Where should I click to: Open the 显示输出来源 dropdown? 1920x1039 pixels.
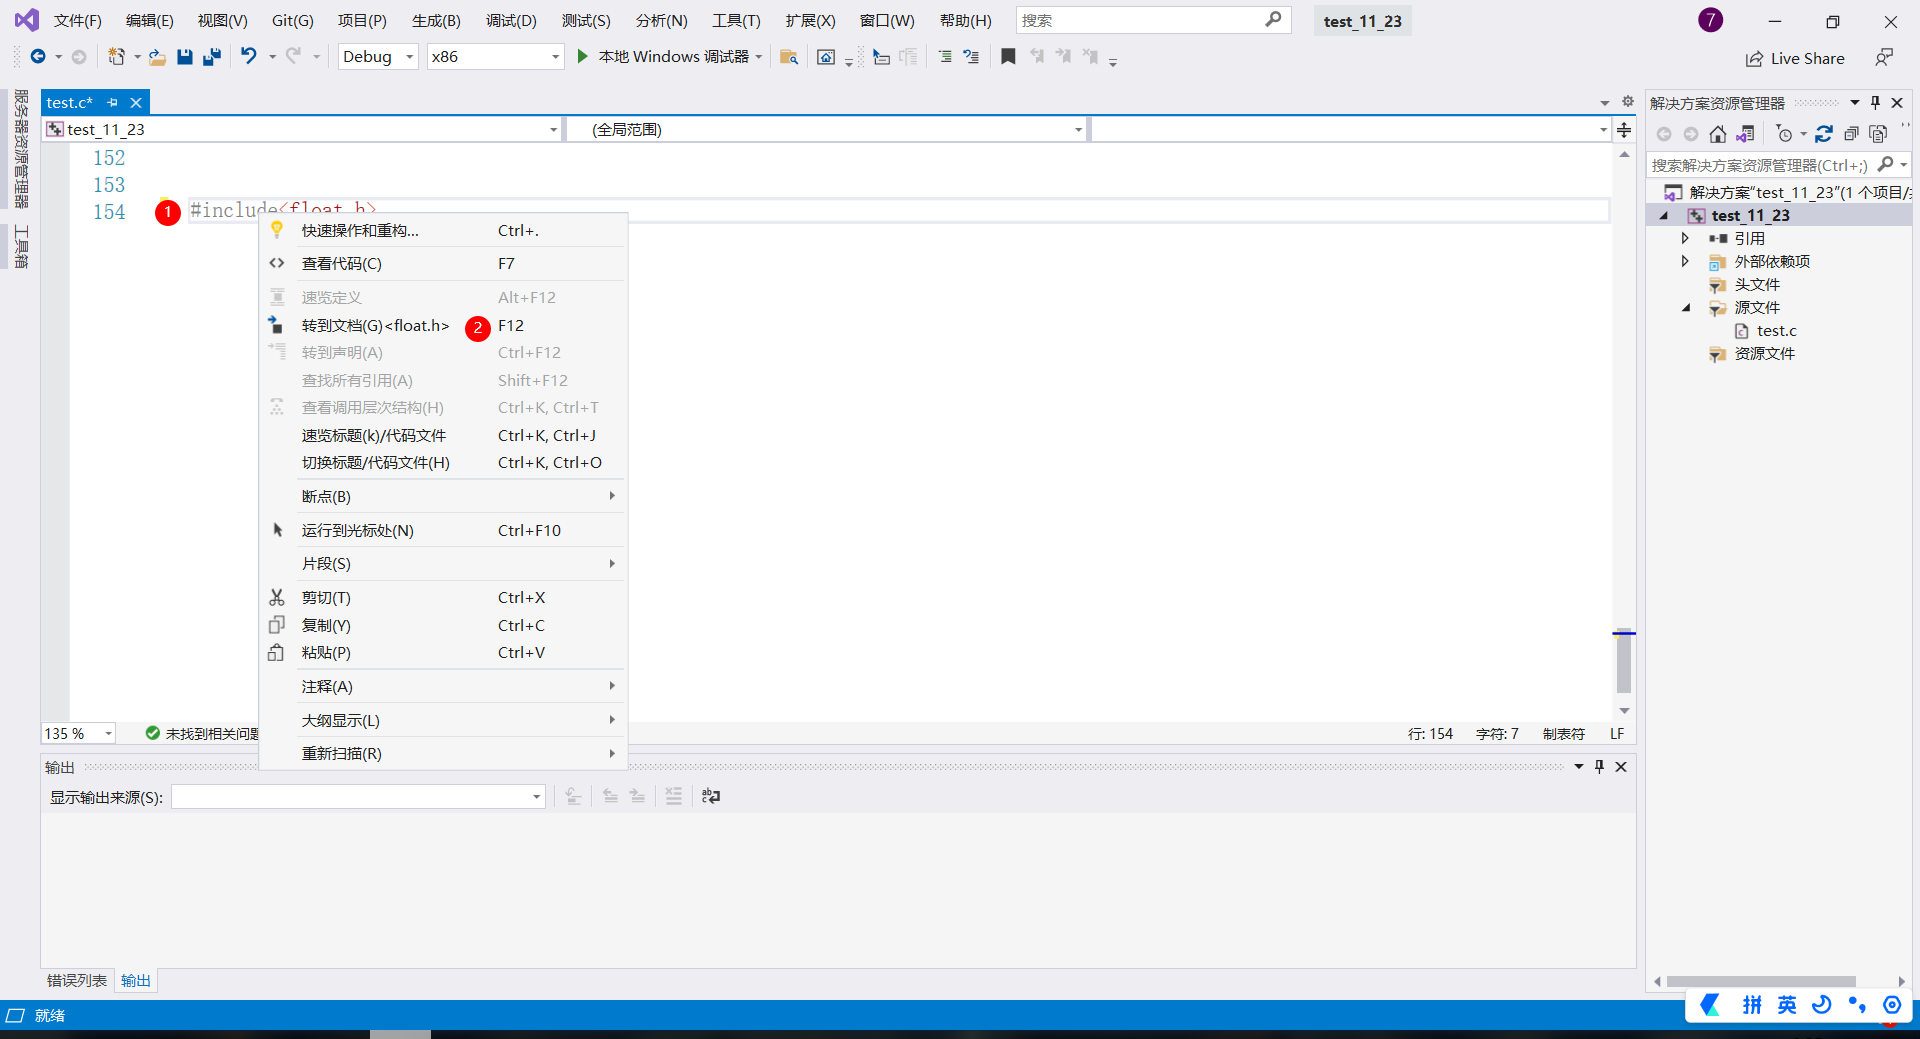[358, 797]
